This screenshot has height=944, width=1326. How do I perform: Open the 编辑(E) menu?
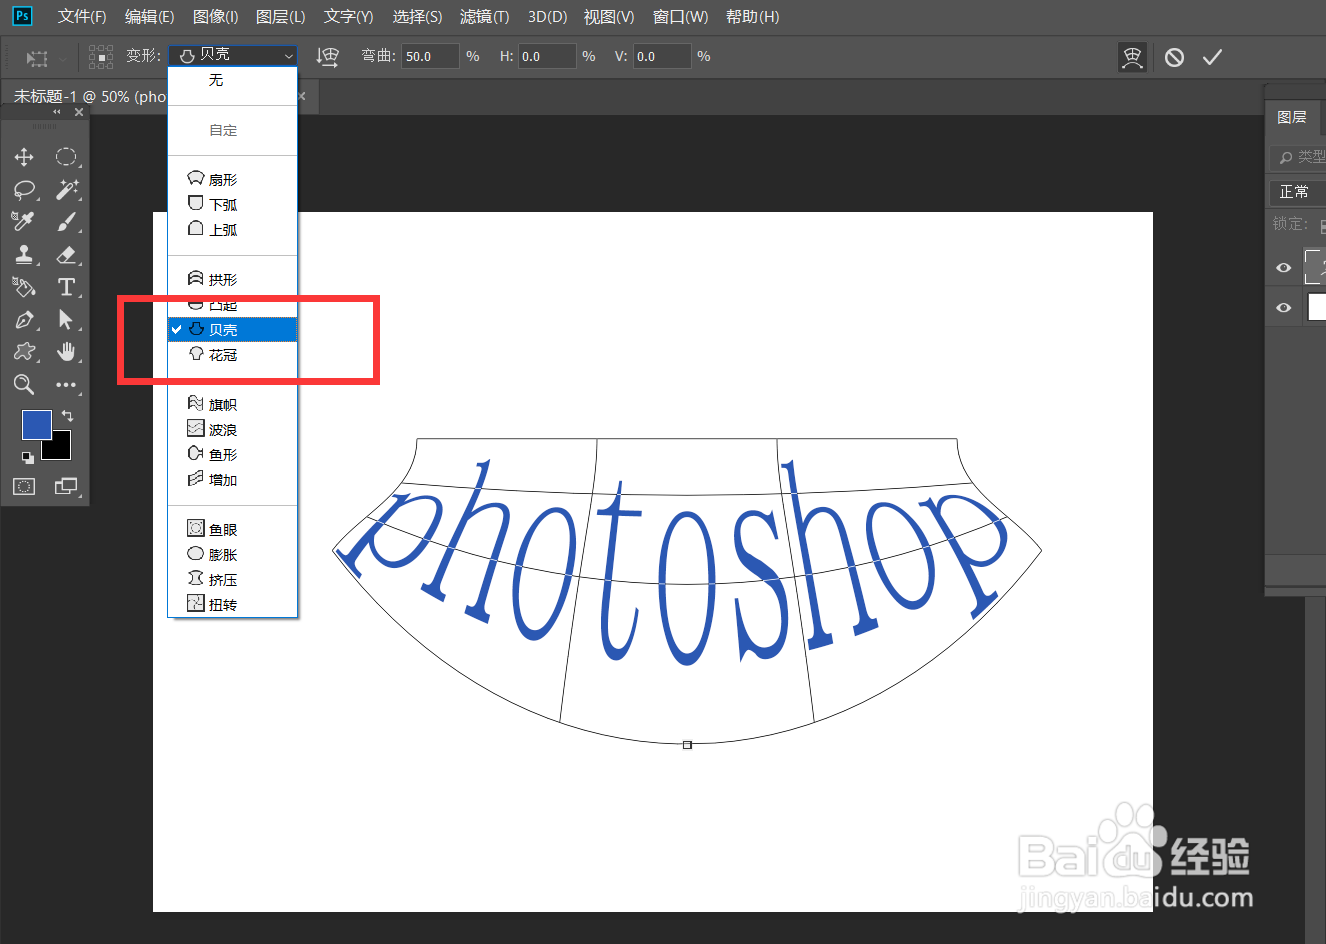[x=149, y=16]
